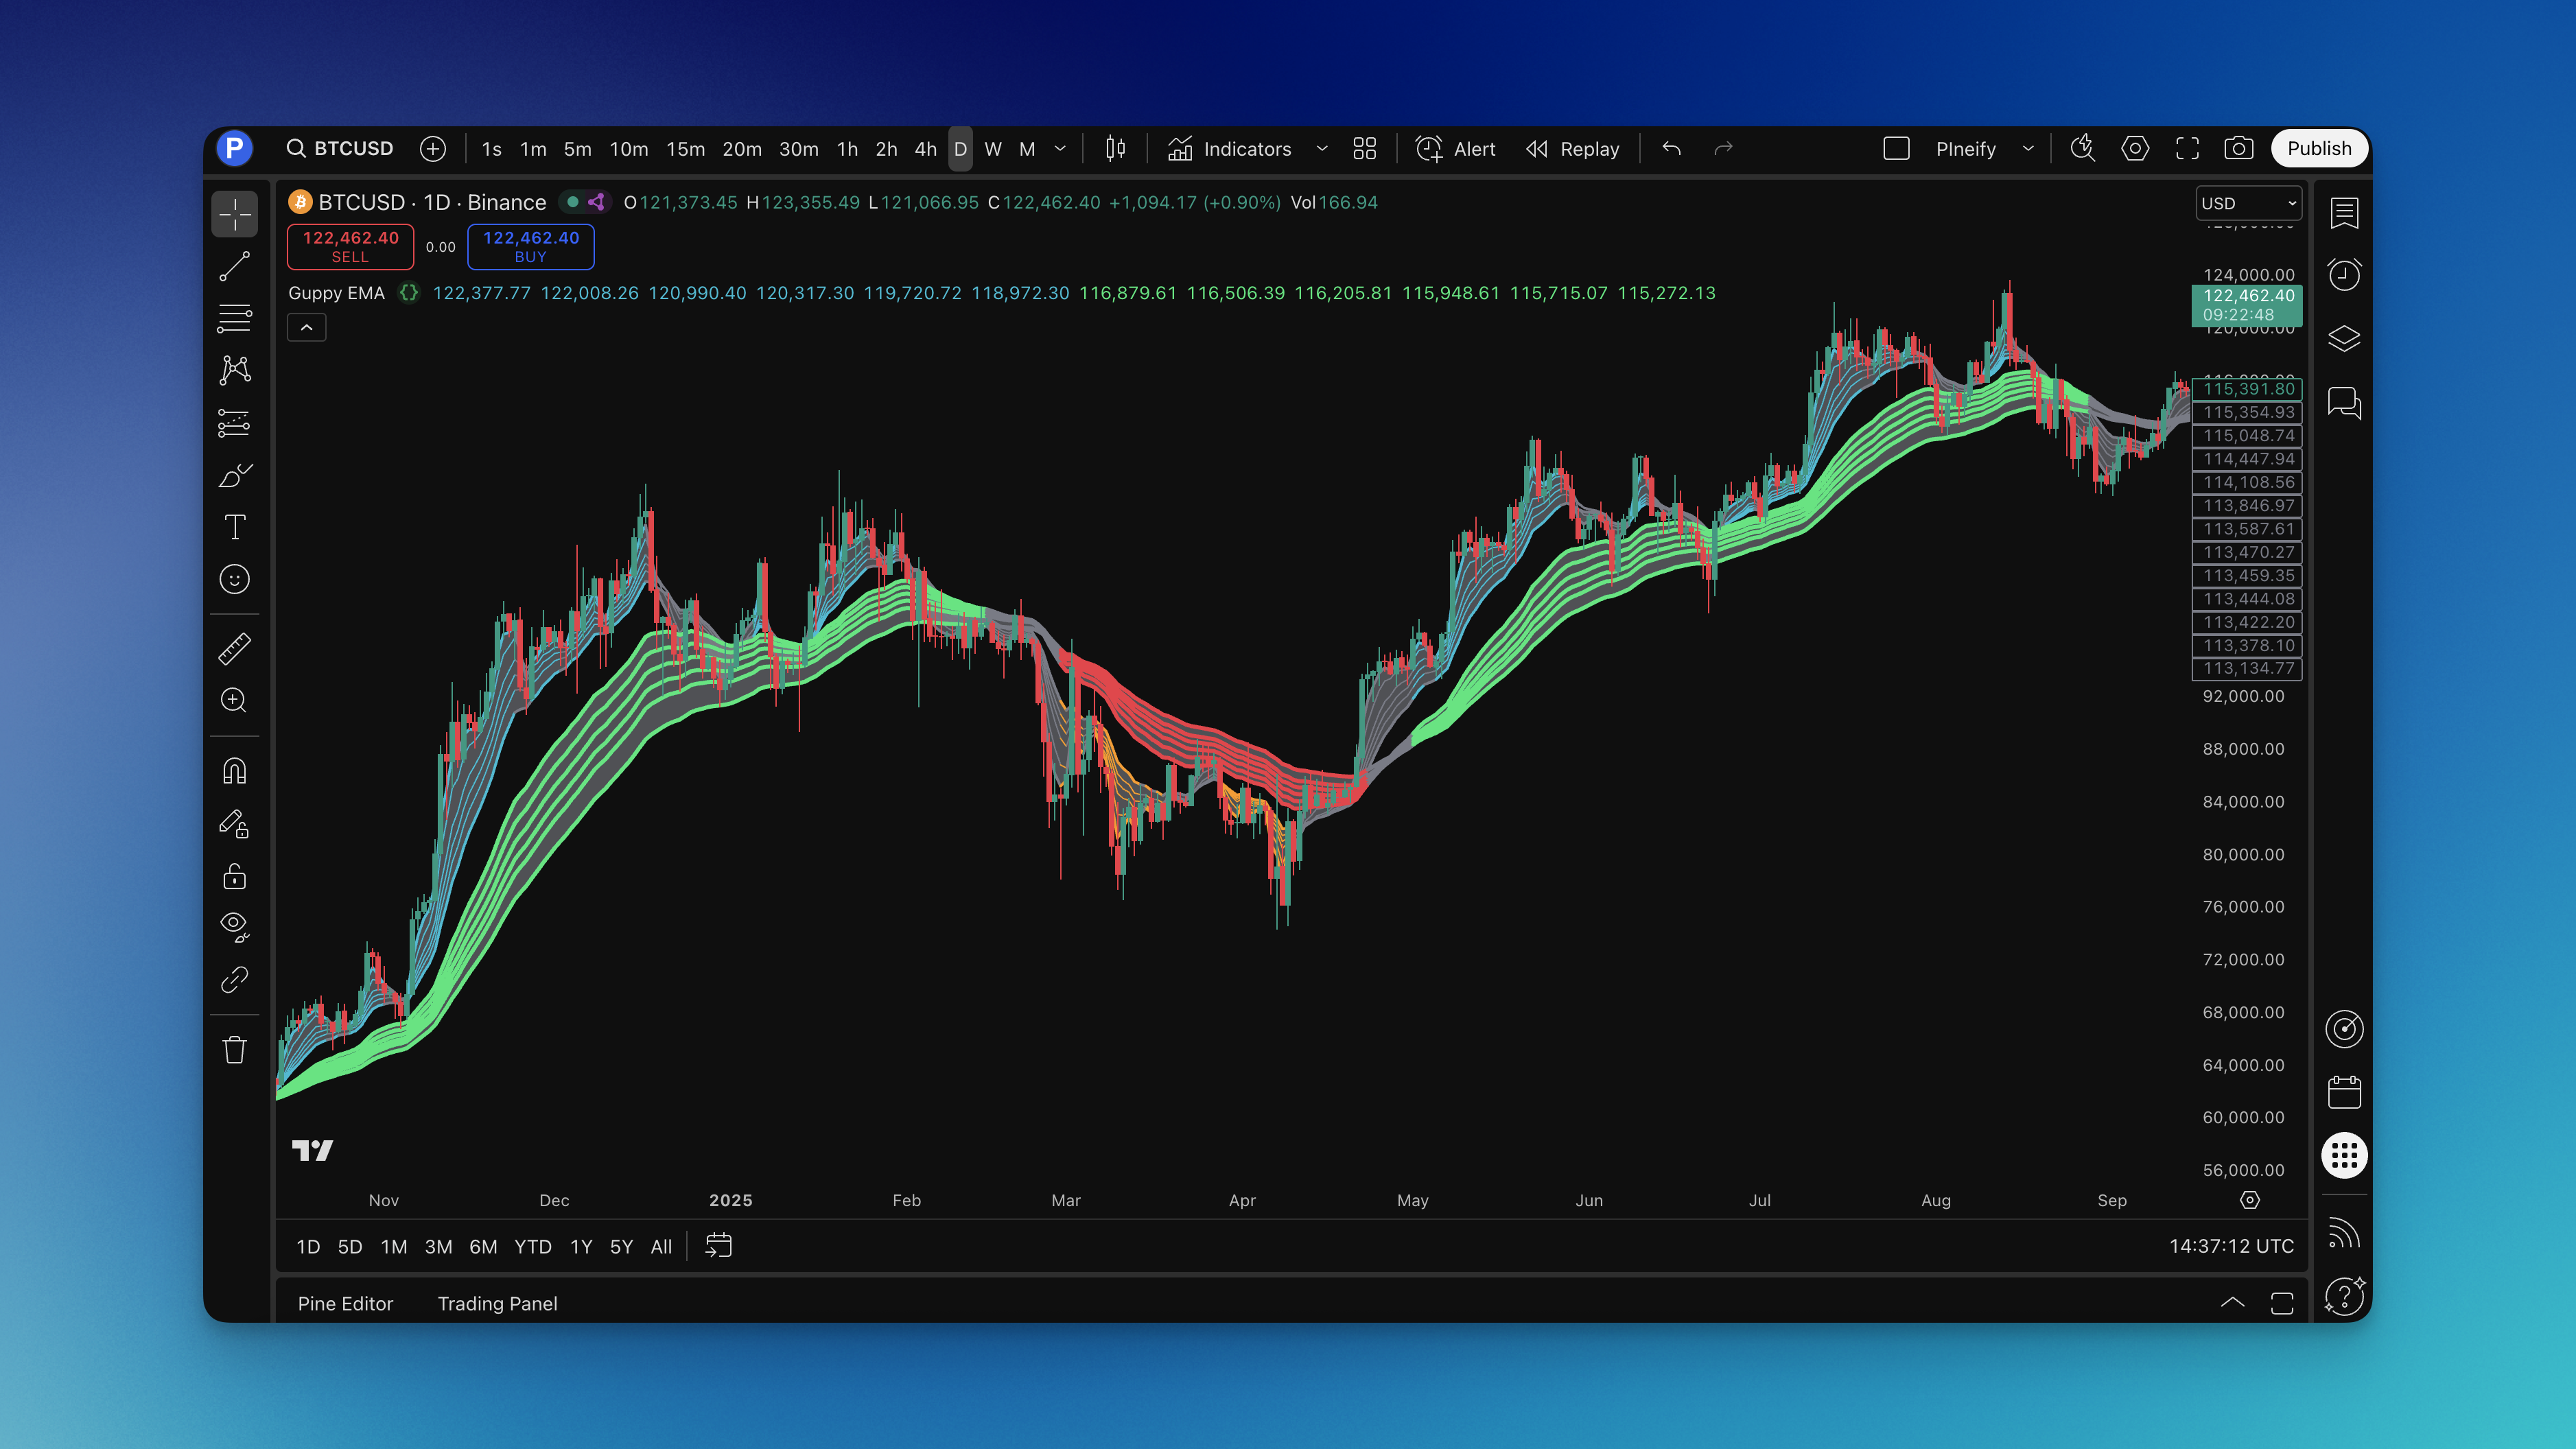The image size is (2576, 1449).
Task: Open the Pine Editor tab
Action: pos(345,1303)
